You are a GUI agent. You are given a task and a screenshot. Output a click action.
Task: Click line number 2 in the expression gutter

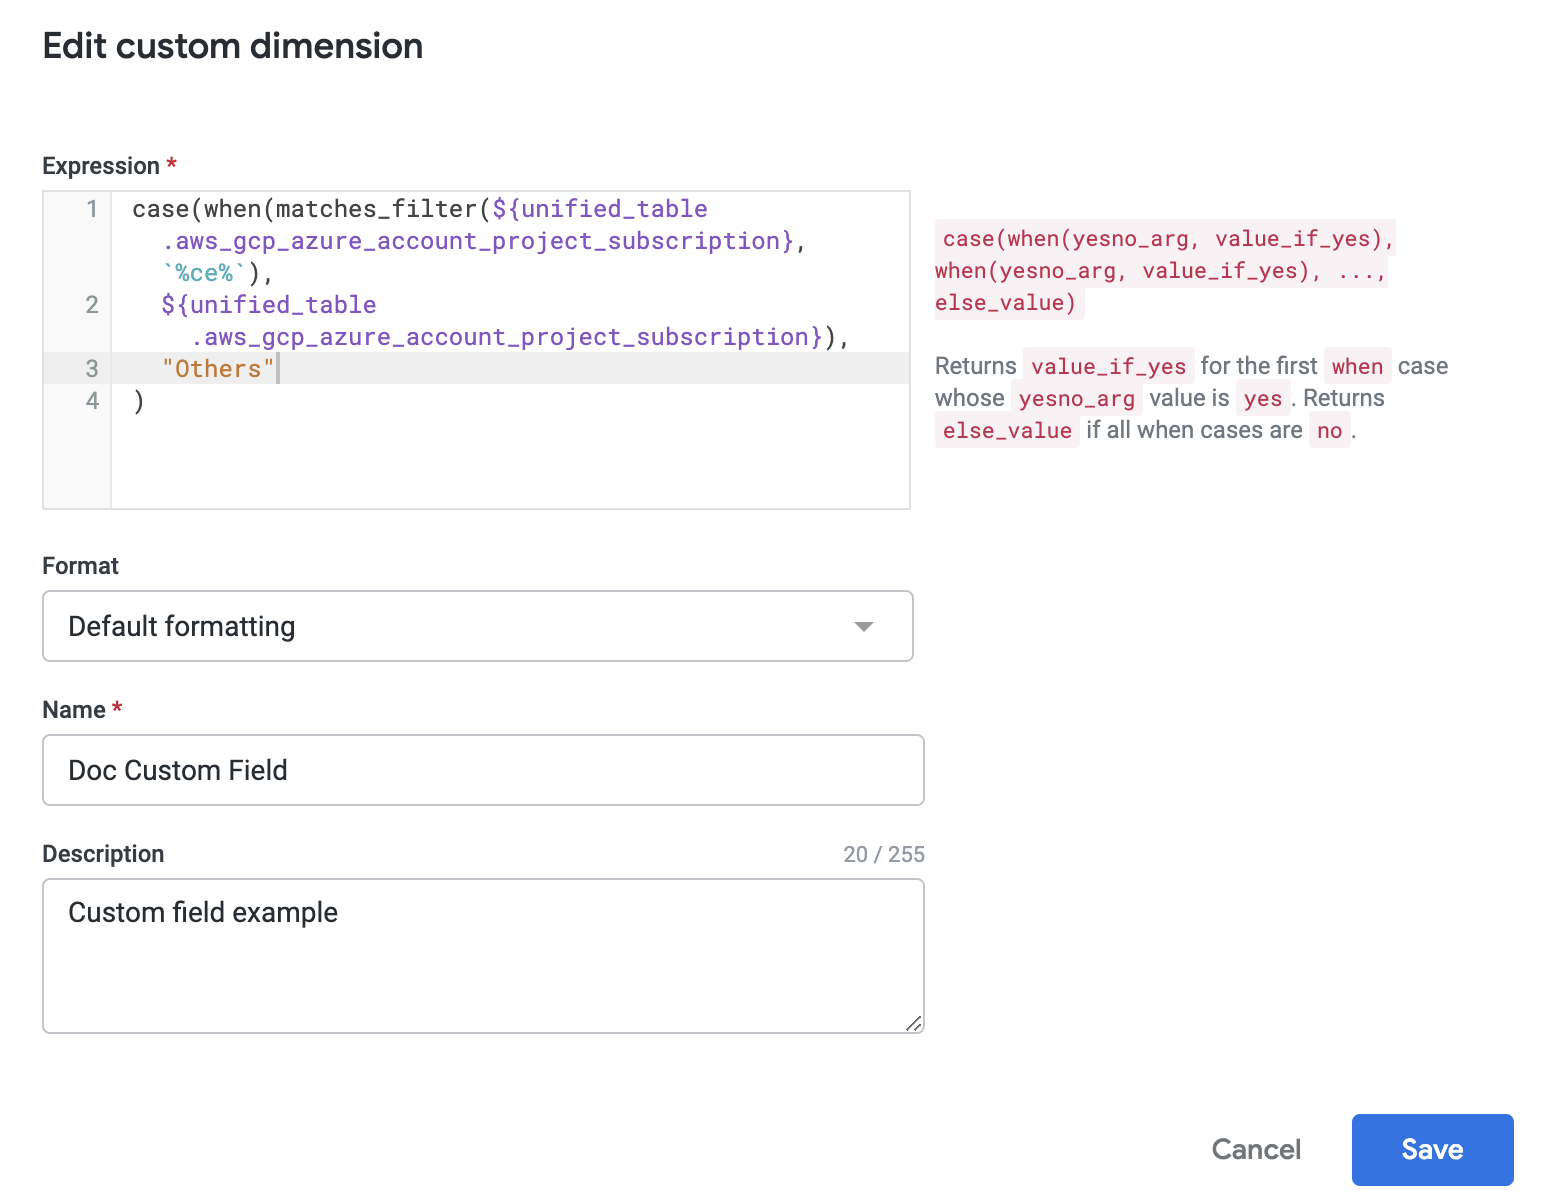pos(92,305)
